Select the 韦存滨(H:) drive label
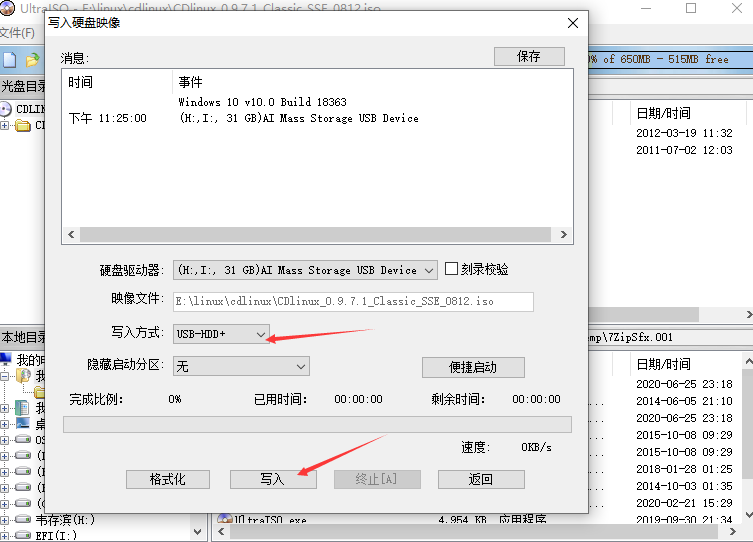The width and height of the screenshot is (753, 542). coord(65,519)
